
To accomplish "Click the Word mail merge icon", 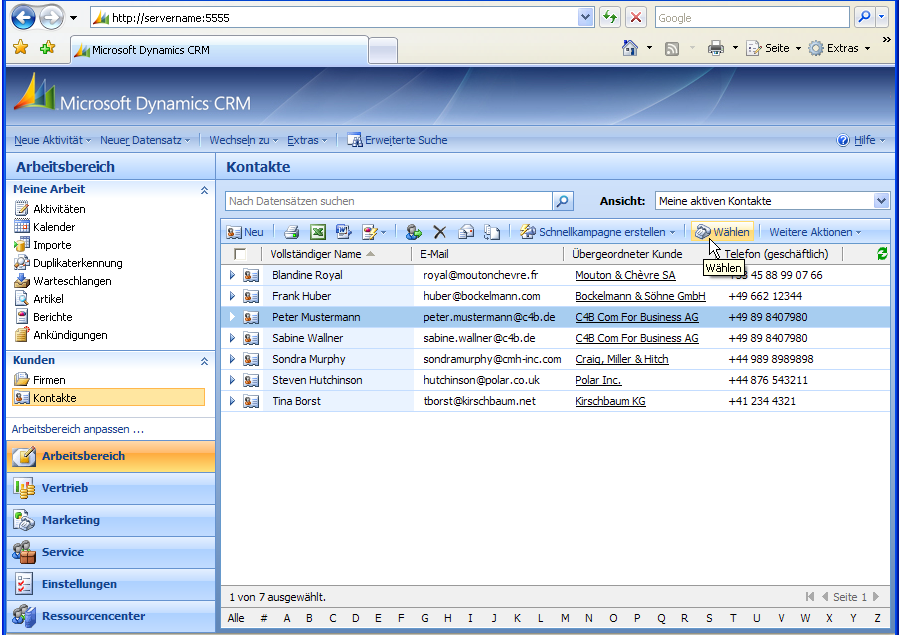I will [x=343, y=232].
